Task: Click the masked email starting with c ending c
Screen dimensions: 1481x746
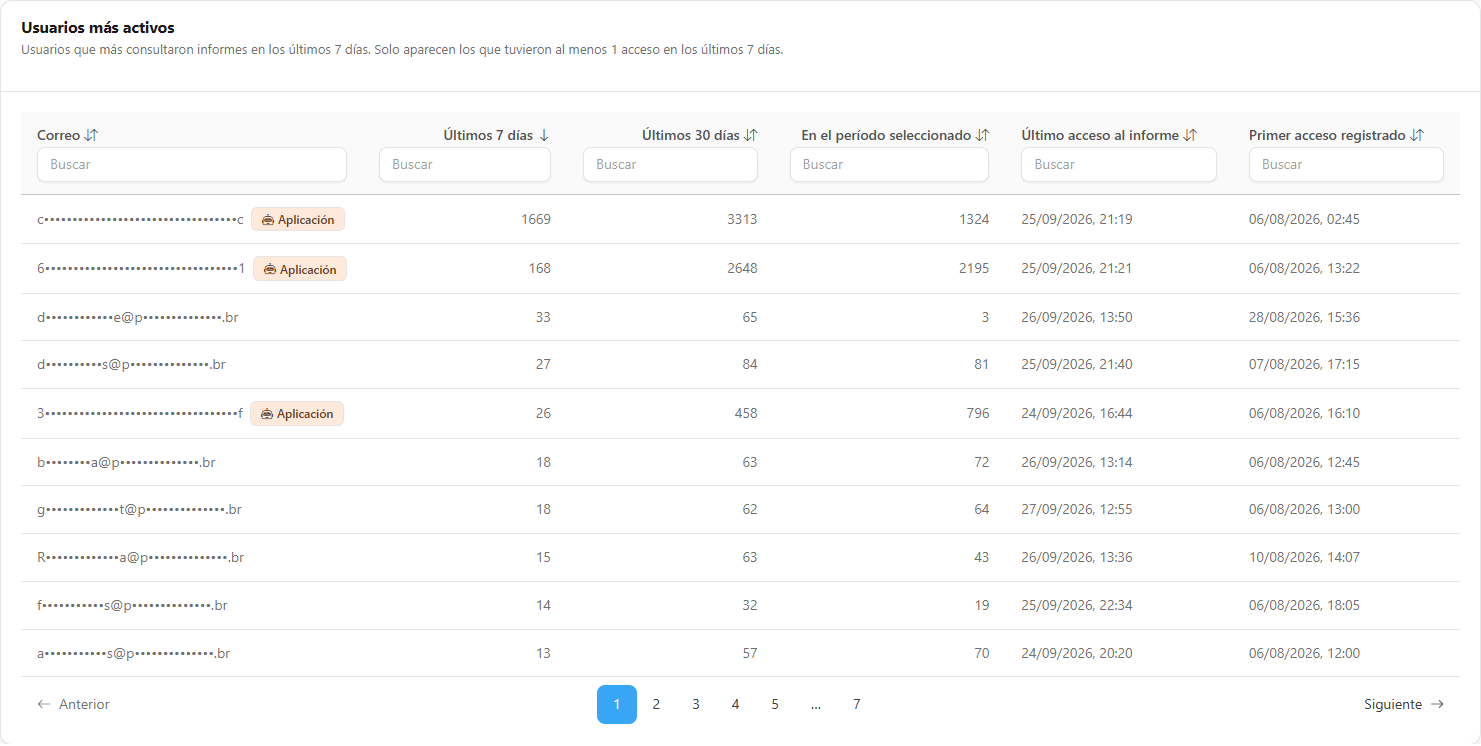Action: 141,219
